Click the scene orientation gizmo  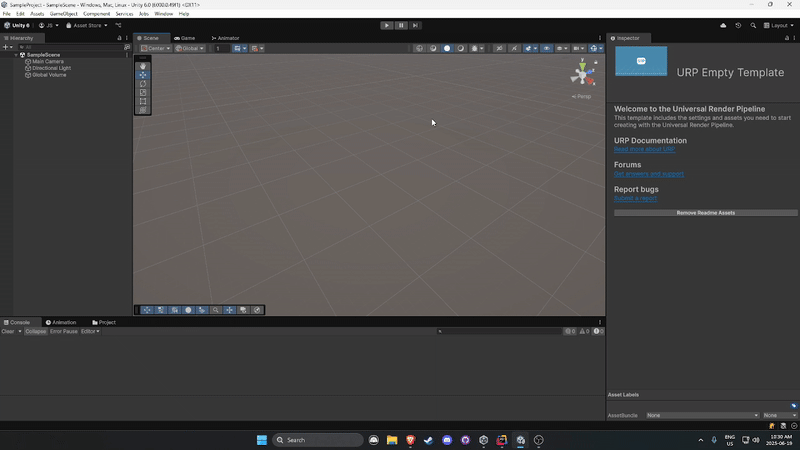click(x=583, y=74)
